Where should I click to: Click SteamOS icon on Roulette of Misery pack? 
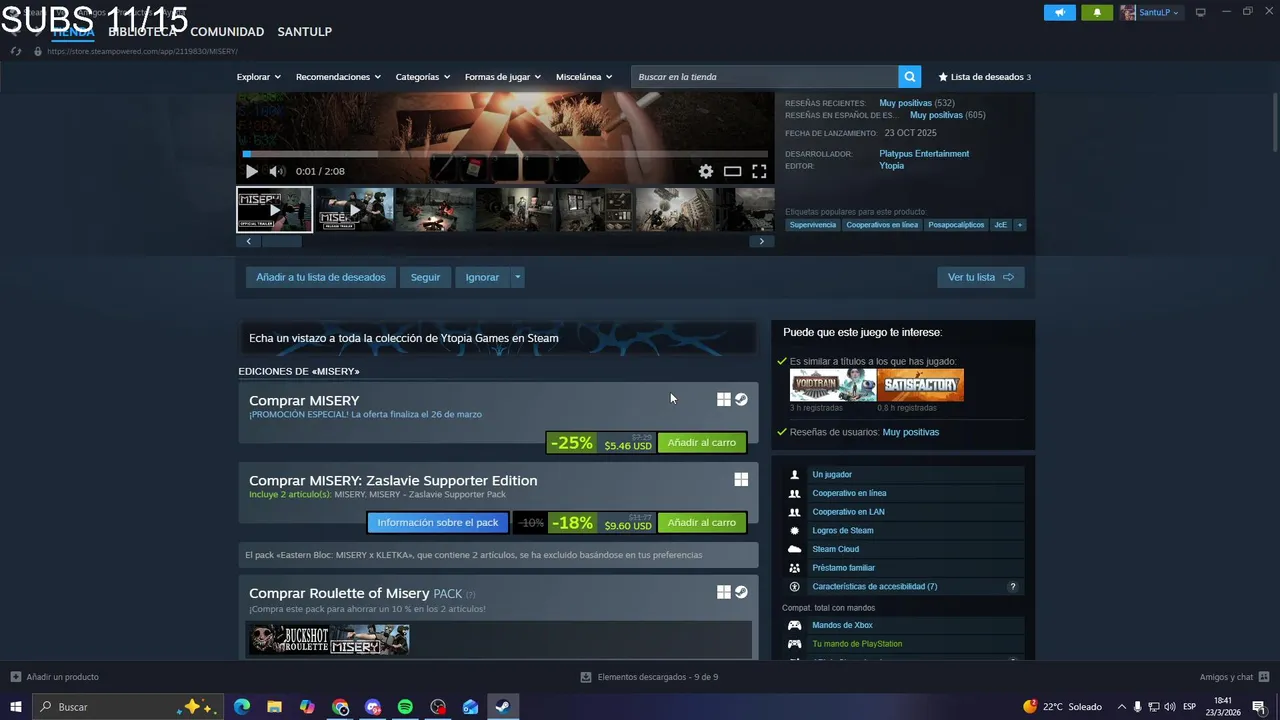point(741,592)
